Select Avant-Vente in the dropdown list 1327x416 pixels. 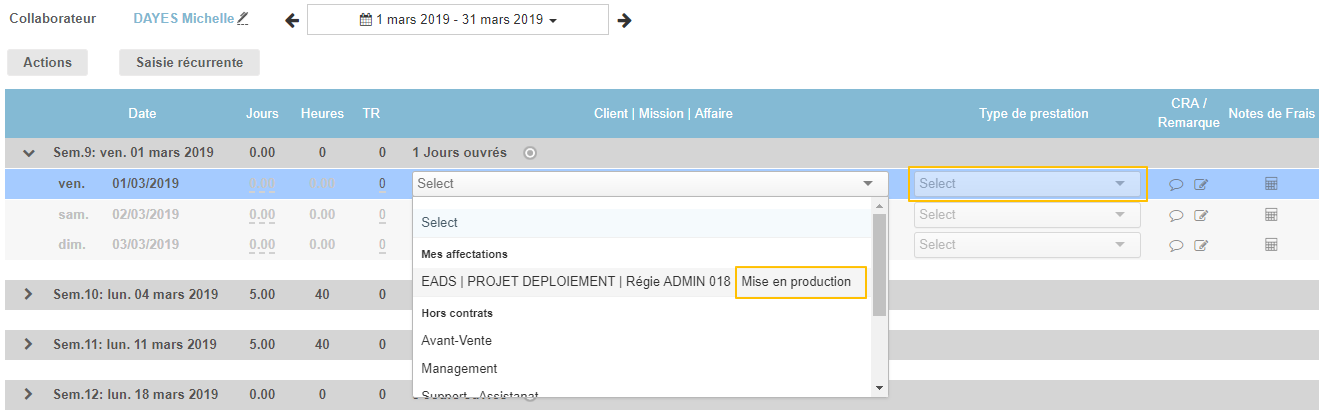(456, 341)
